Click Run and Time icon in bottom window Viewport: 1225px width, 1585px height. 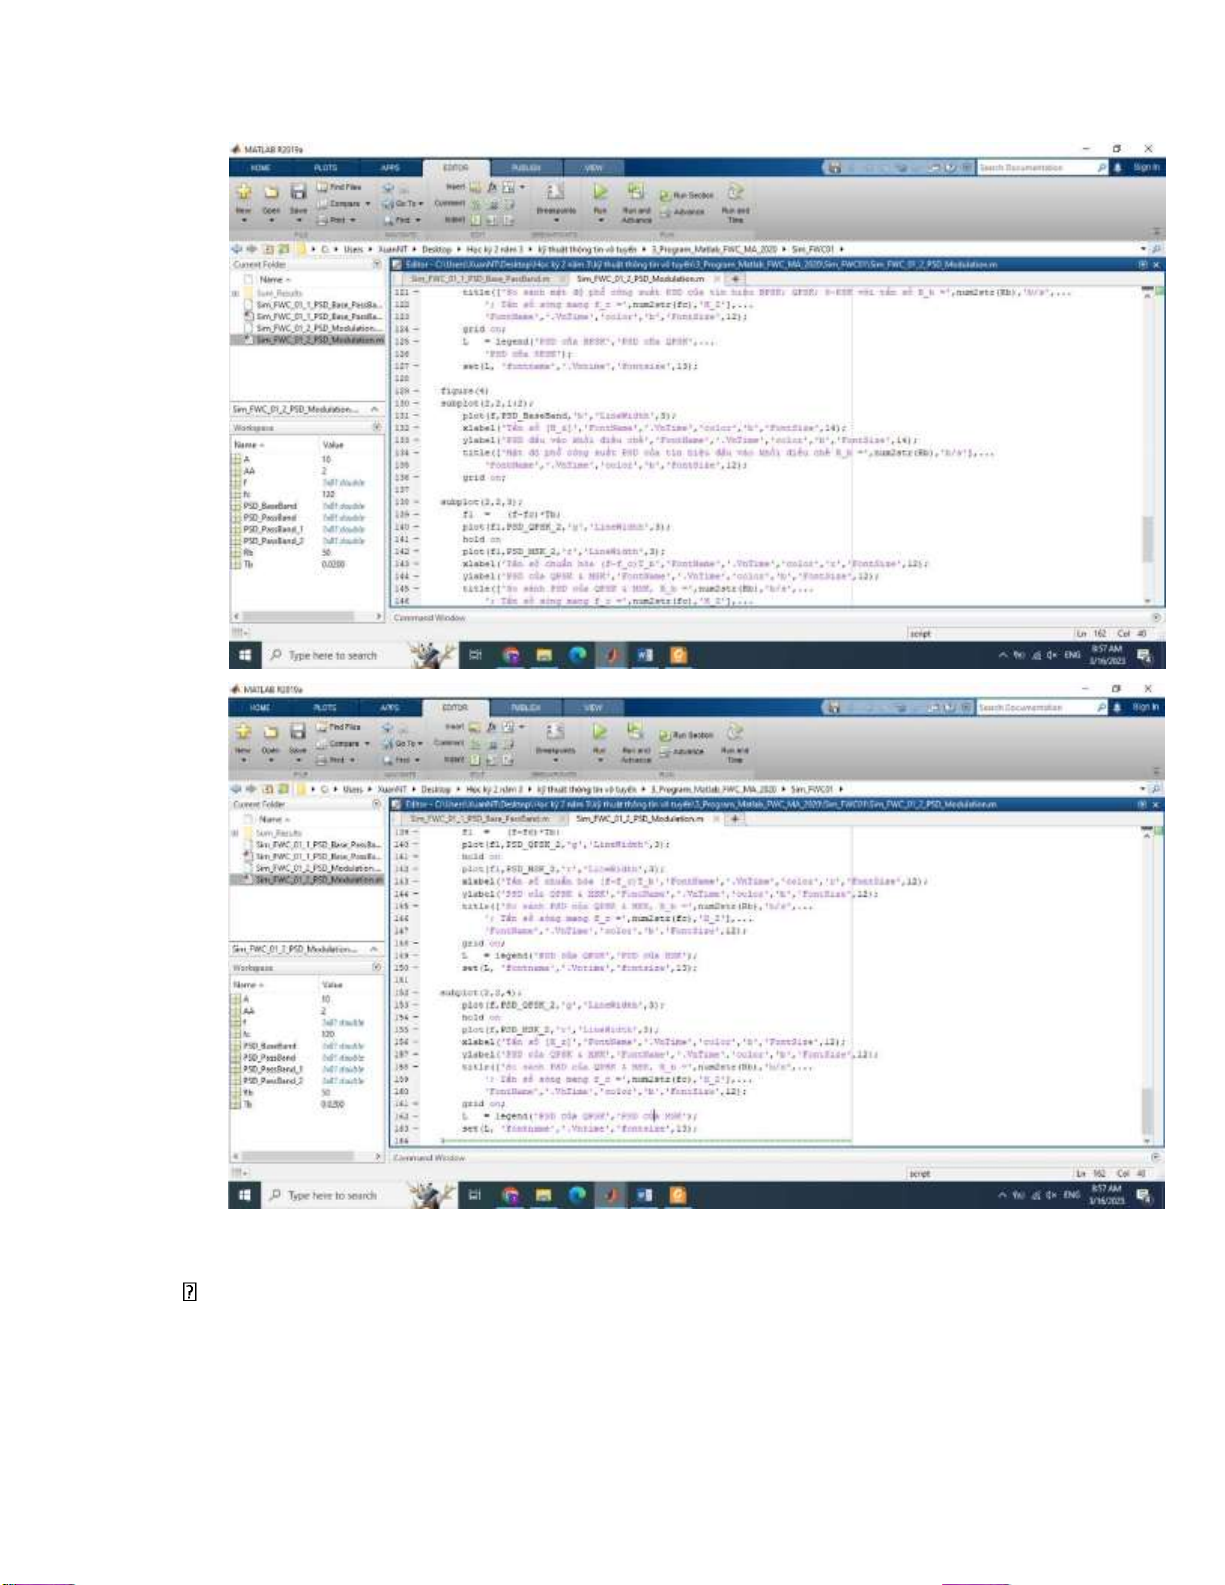735,737
